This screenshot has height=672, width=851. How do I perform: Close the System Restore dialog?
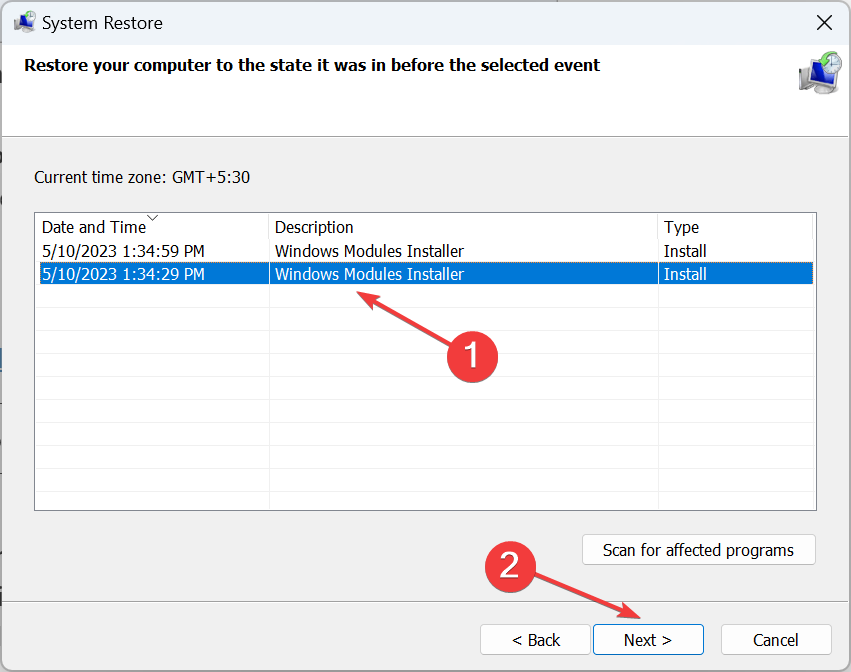coord(824,23)
